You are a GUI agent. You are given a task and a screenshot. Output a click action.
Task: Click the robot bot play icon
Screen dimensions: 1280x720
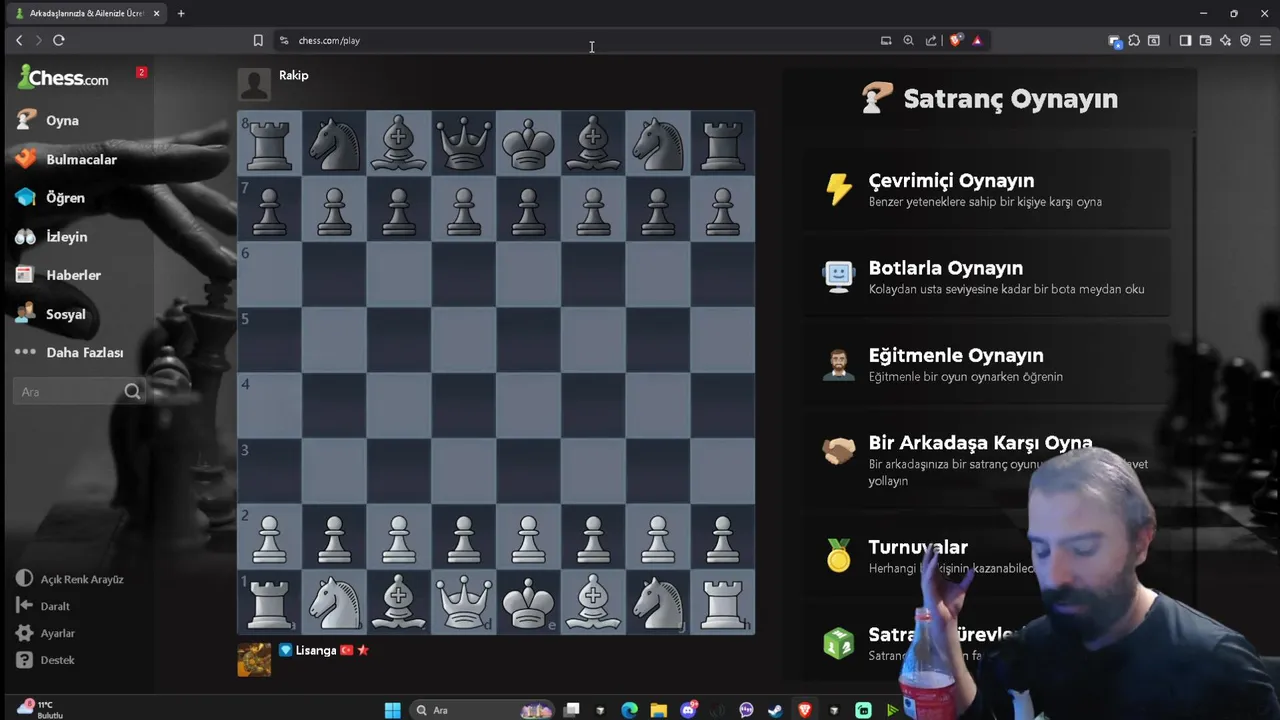(838, 276)
